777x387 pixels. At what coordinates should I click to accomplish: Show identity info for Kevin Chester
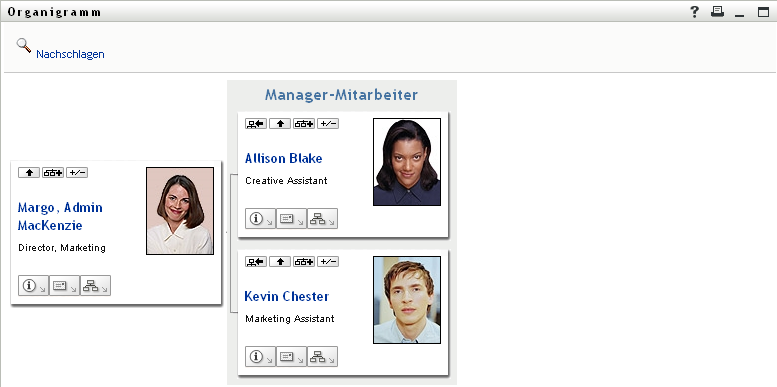pos(260,357)
